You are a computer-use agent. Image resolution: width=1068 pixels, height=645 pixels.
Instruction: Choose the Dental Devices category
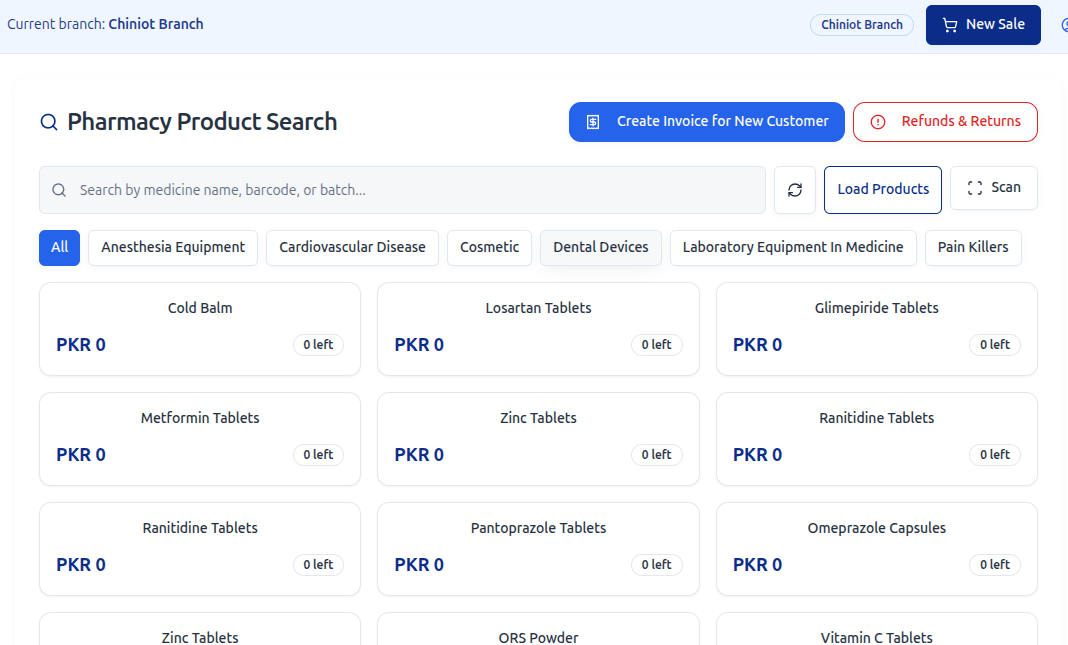600,248
